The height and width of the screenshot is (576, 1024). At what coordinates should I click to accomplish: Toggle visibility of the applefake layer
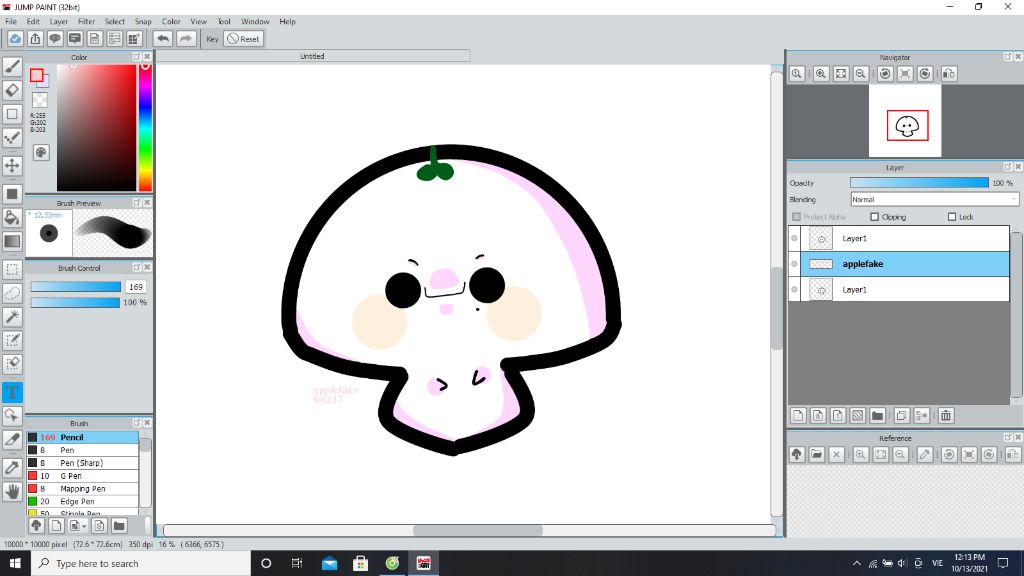point(794,264)
